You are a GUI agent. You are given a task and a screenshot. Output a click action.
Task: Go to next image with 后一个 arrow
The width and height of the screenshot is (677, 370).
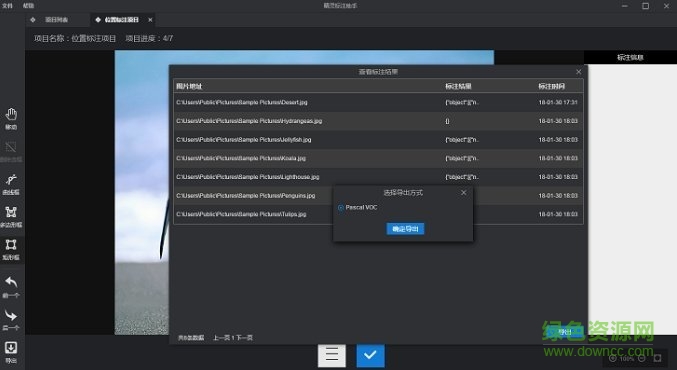pos(11,320)
